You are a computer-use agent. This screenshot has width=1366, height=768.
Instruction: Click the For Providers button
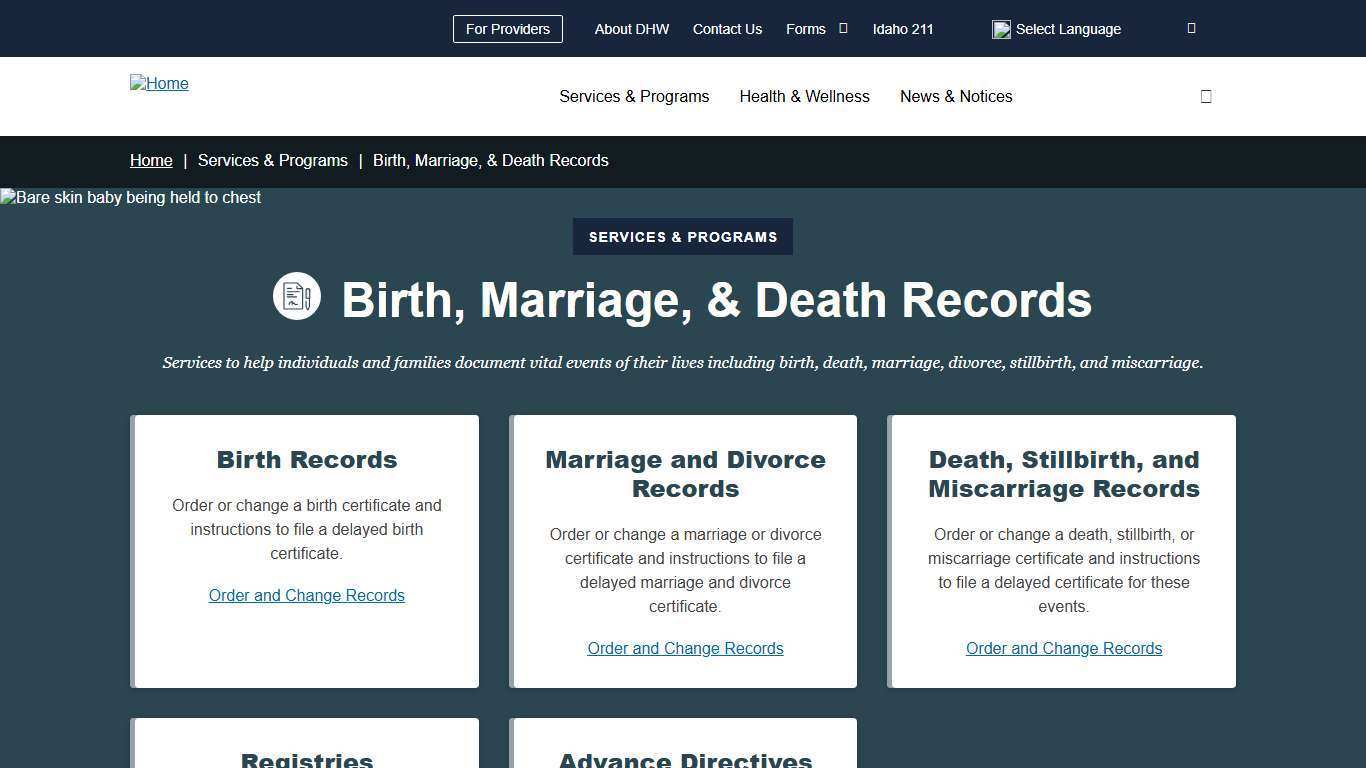tap(507, 29)
